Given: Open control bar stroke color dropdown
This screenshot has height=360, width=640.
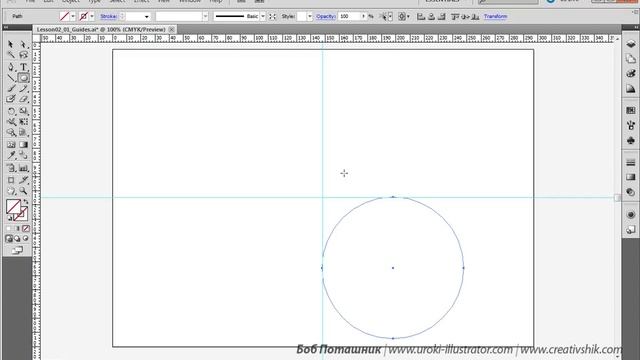Looking at the screenshot, I should (92, 16).
